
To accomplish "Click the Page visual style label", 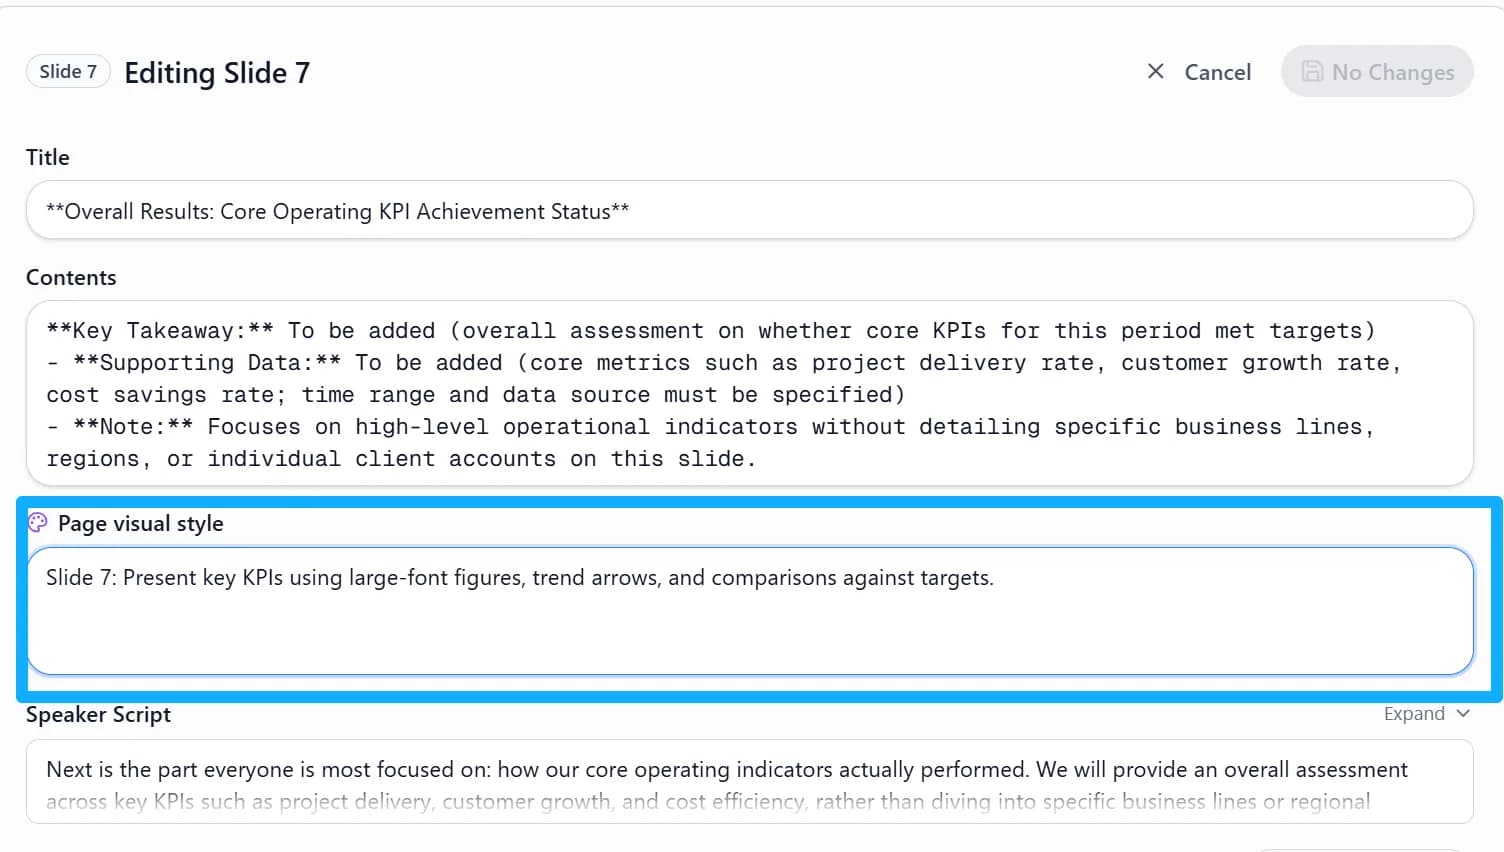I will point(141,523).
